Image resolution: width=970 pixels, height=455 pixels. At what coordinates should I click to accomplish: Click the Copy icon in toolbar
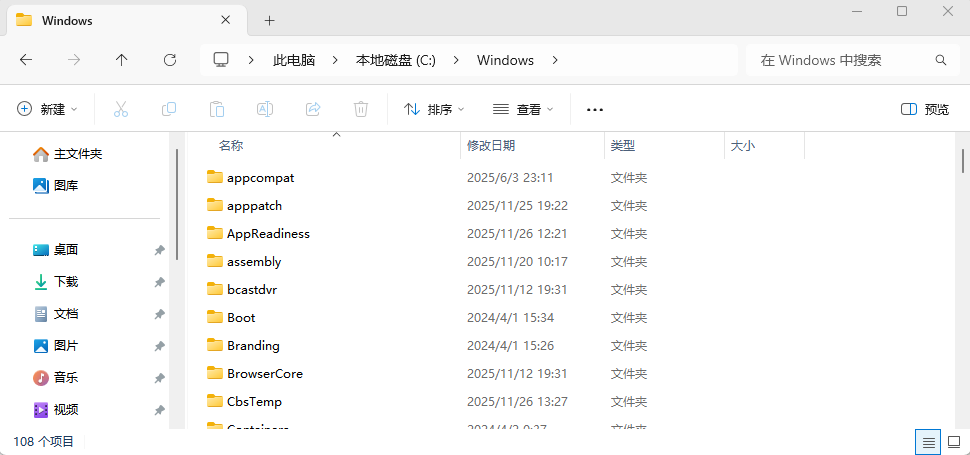pos(169,109)
